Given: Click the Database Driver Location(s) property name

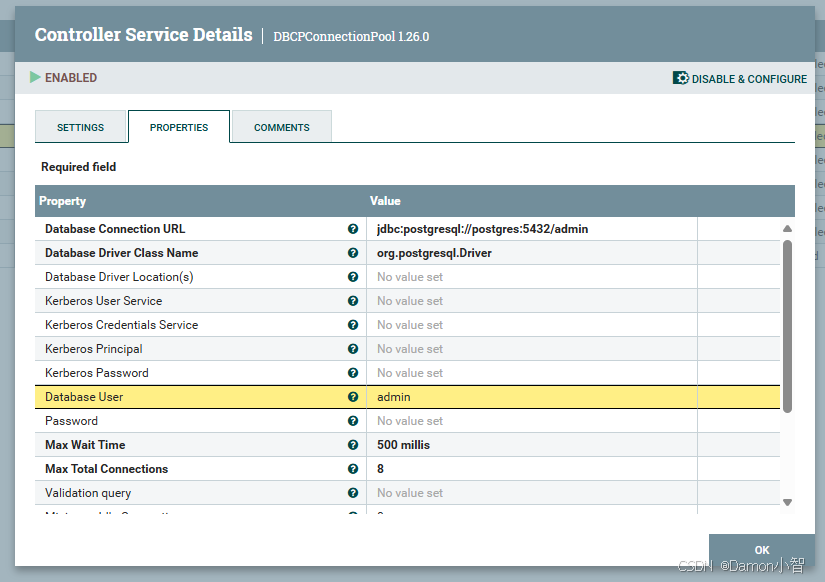Looking at the screenshot, I should [119, 277].
